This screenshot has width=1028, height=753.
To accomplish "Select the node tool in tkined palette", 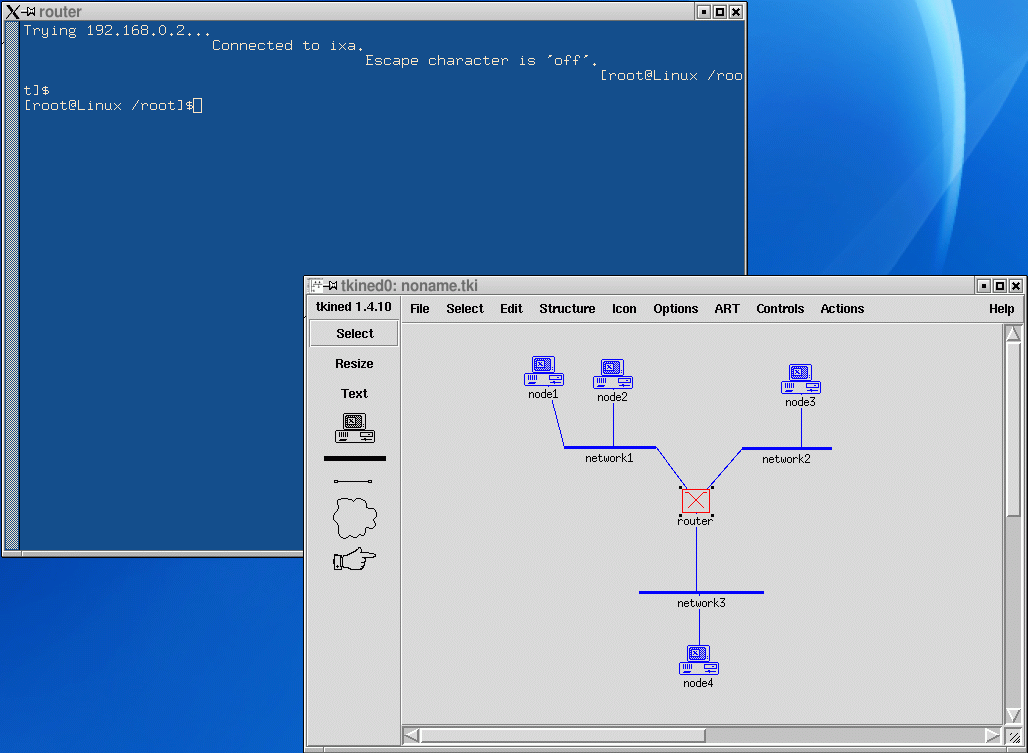I will click(354, 428).
